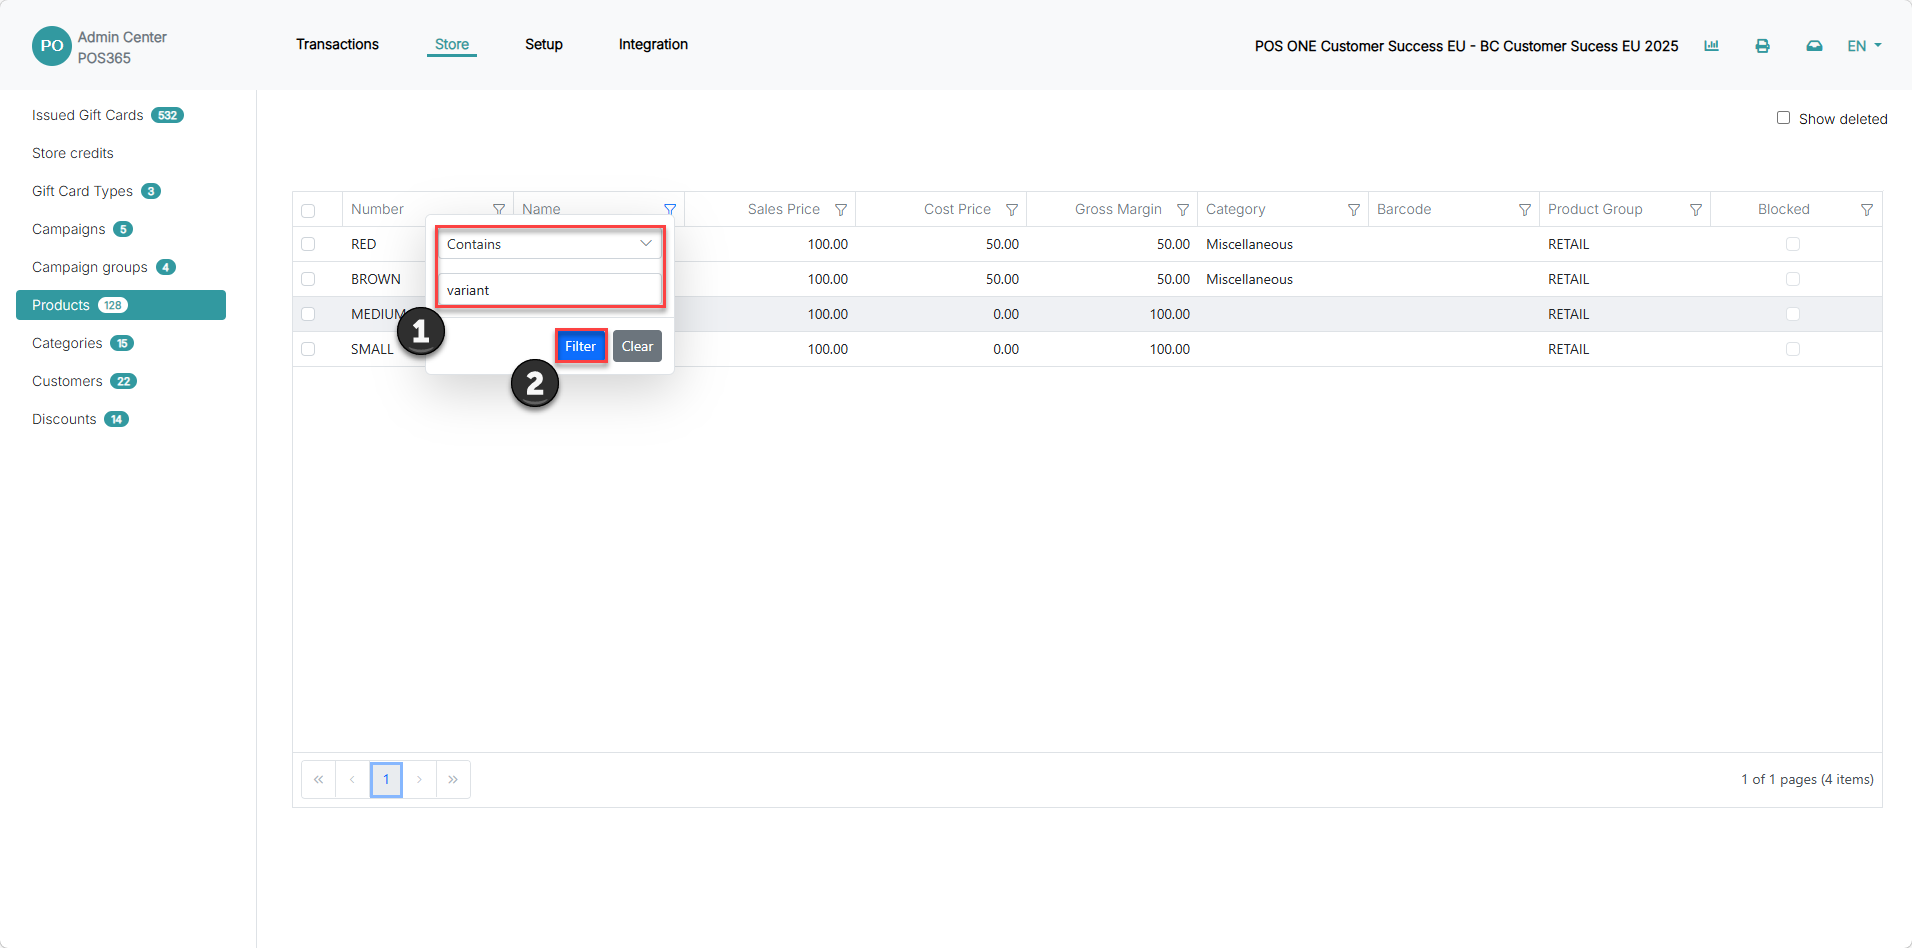
Task: Go to next page arrow
Action: (419, 779)
